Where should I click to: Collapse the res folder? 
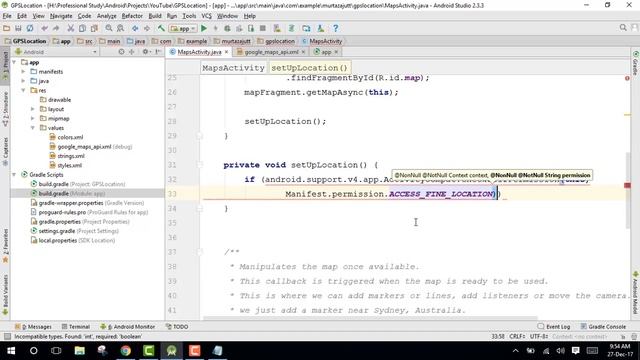(x=23, y=91)
